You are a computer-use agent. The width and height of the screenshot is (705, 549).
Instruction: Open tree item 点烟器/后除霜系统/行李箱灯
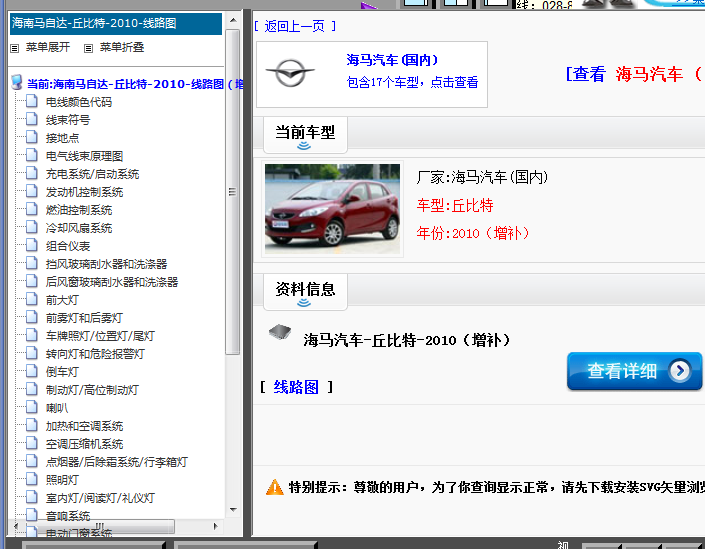click(x=117, y=462)
